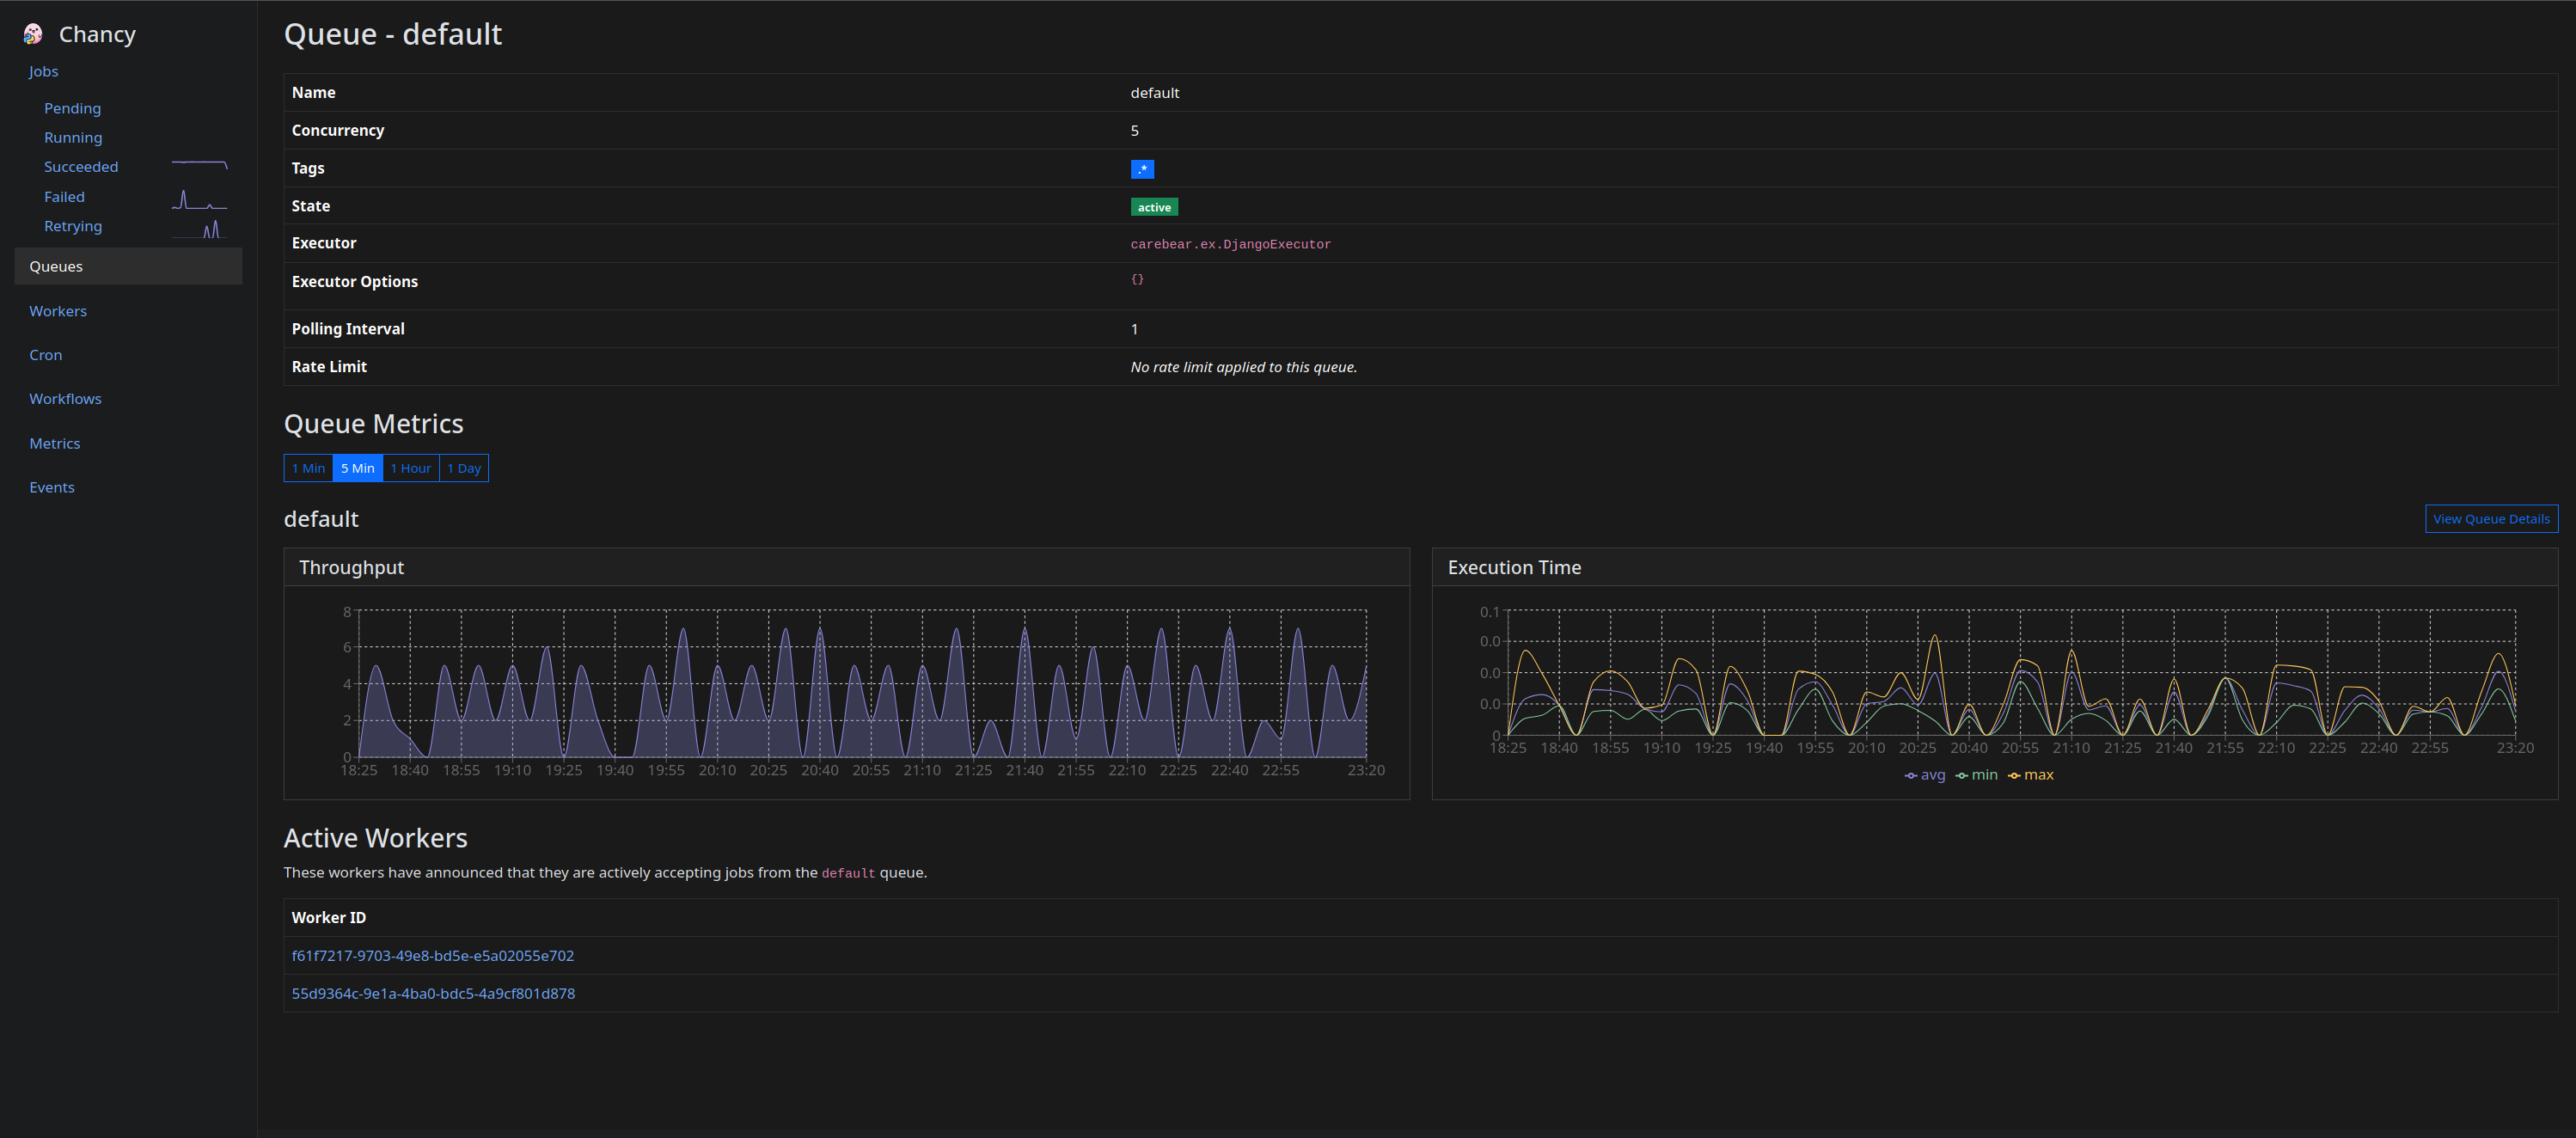This screenshot has height=1138, width=2576.
Task: Open Failed jobs list
Action: click(64, 197)
